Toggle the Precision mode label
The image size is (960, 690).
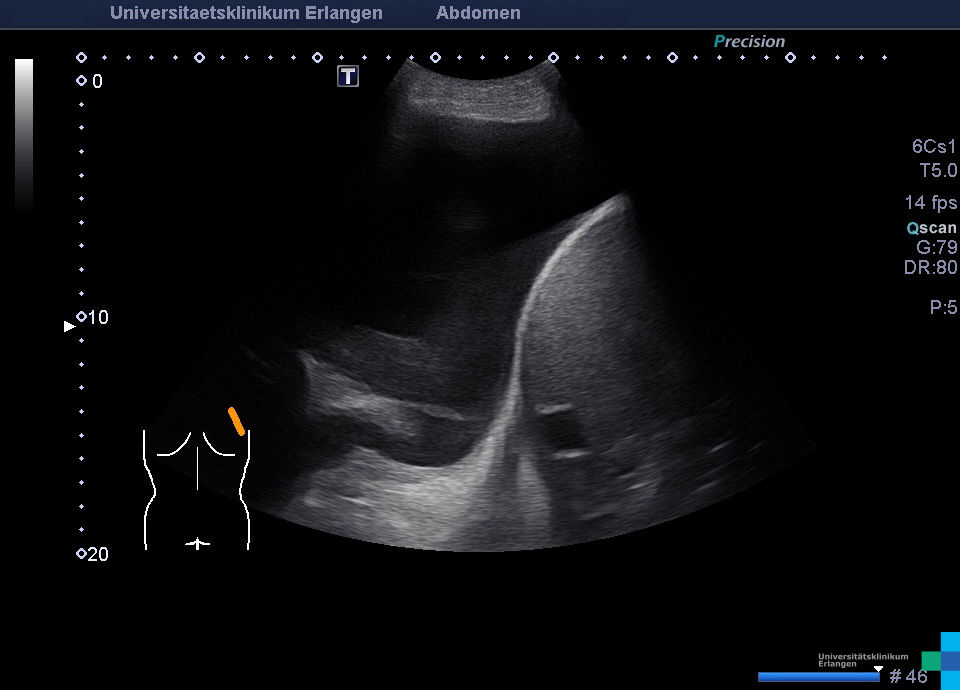(749, 42)
